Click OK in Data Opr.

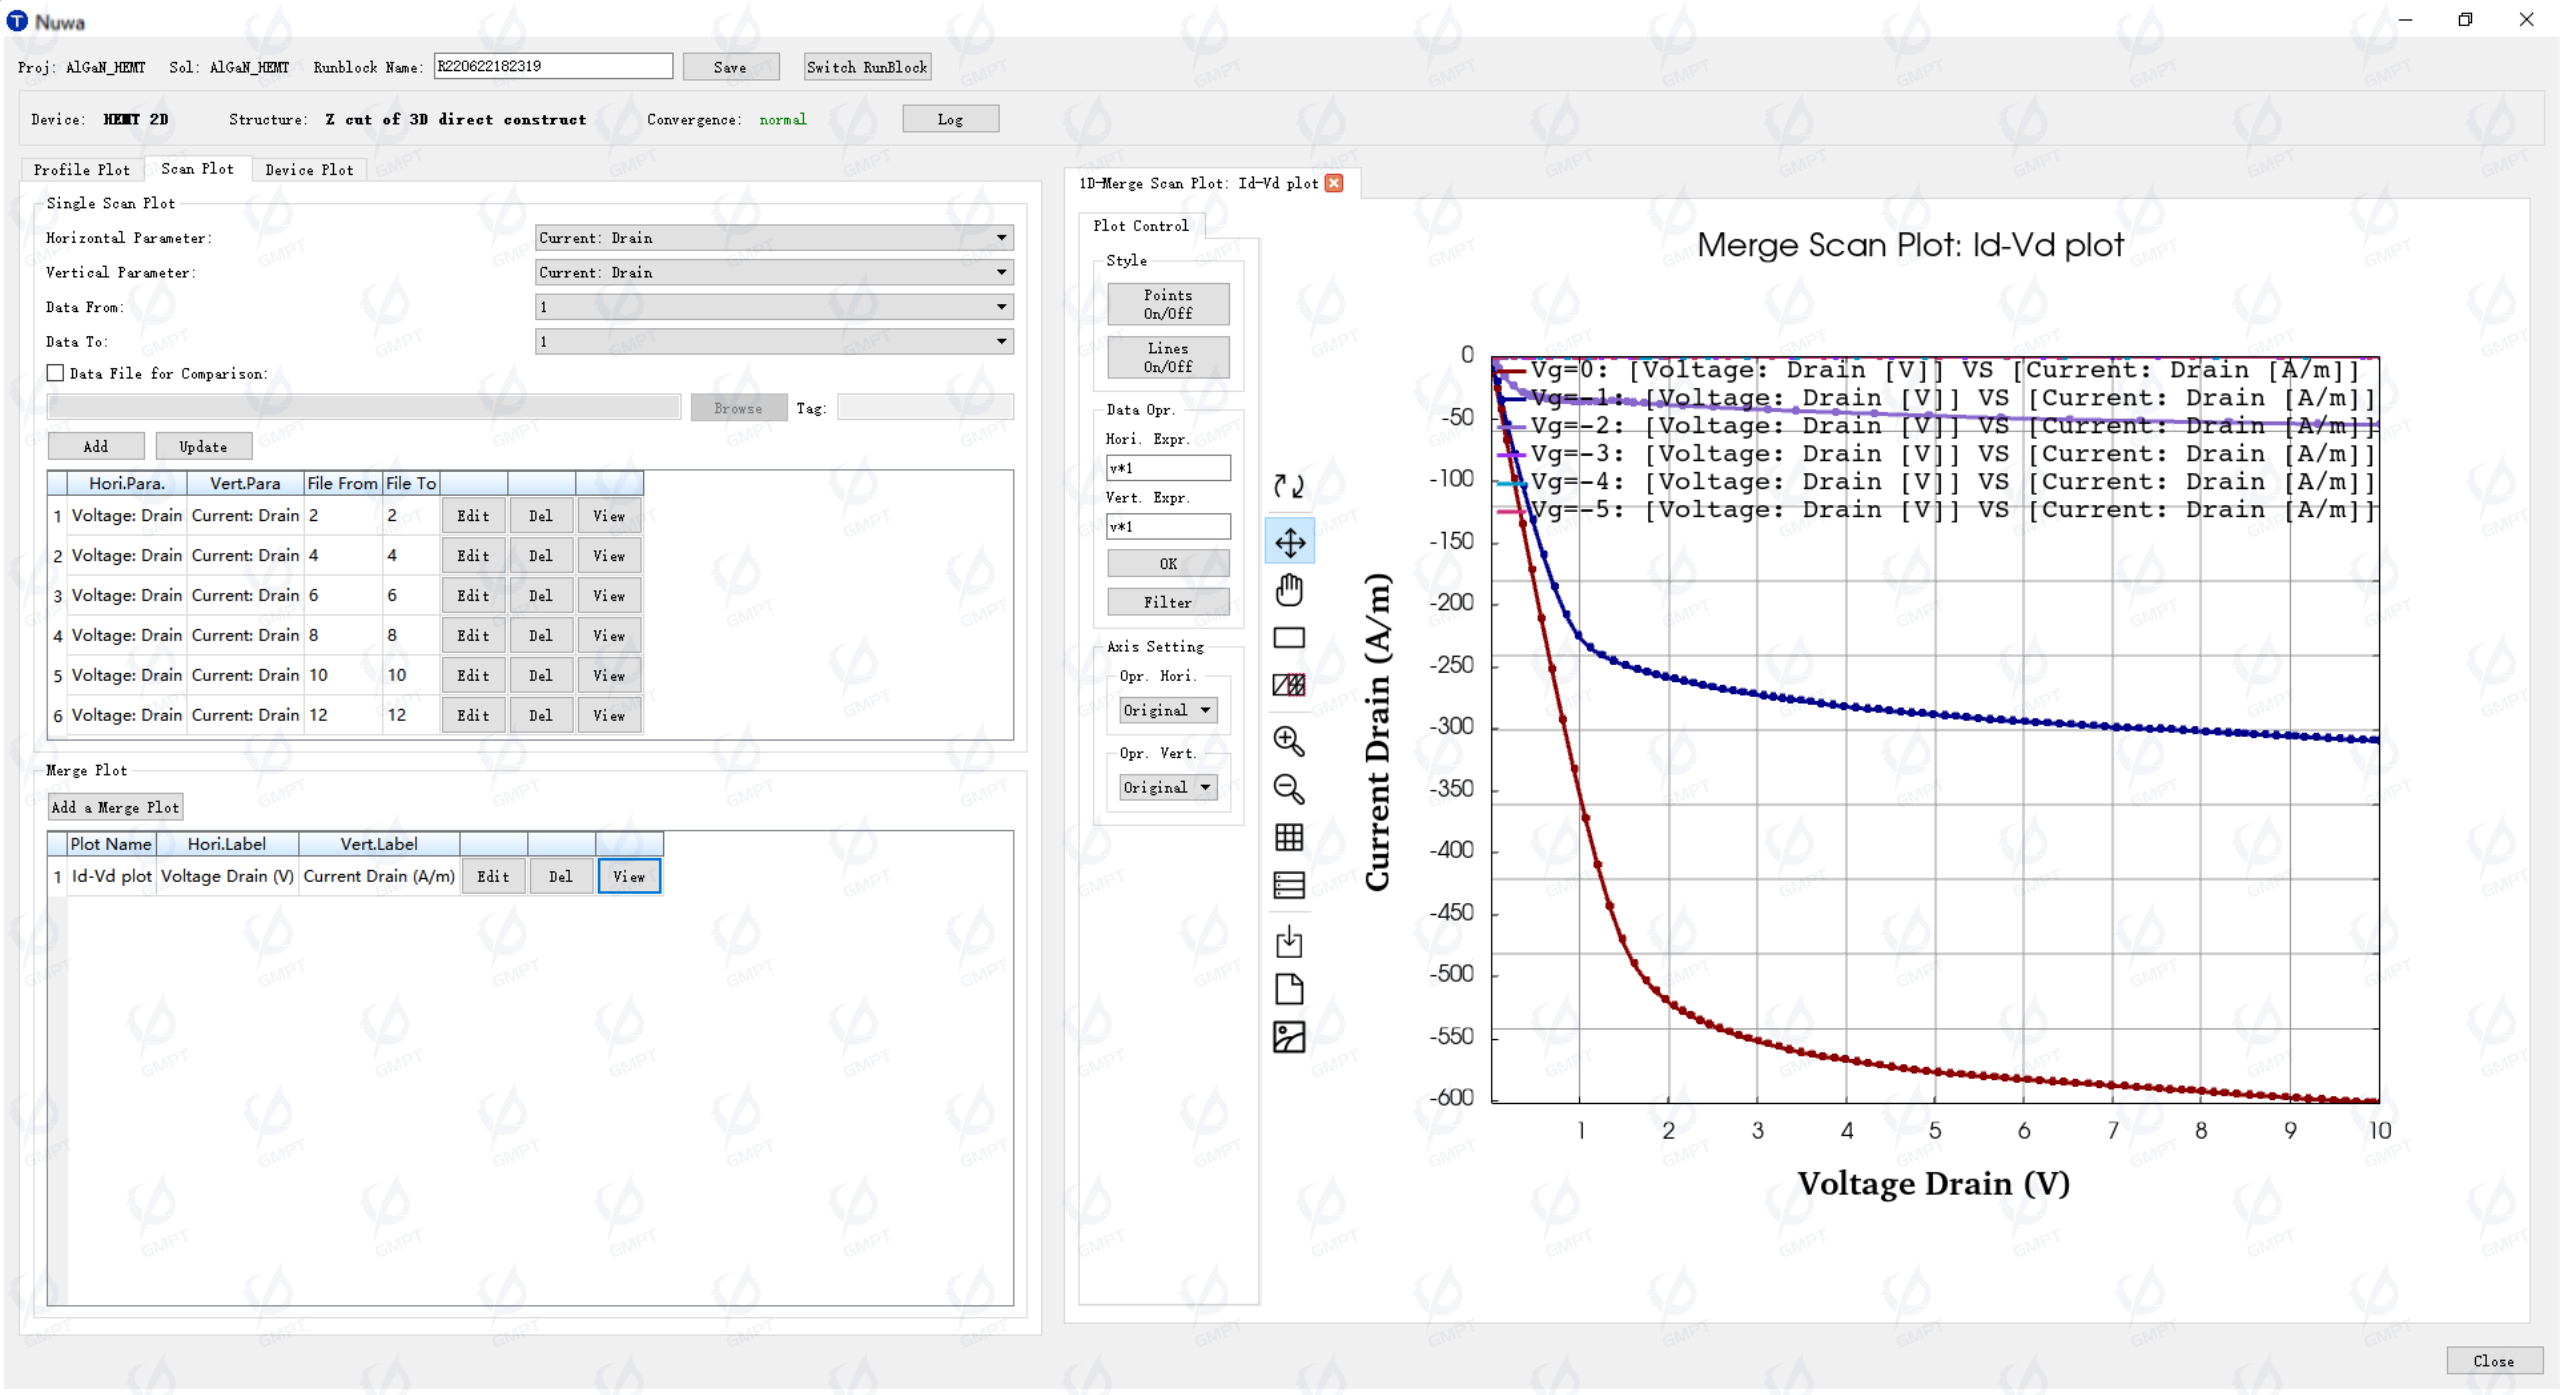pos(1168,564)
